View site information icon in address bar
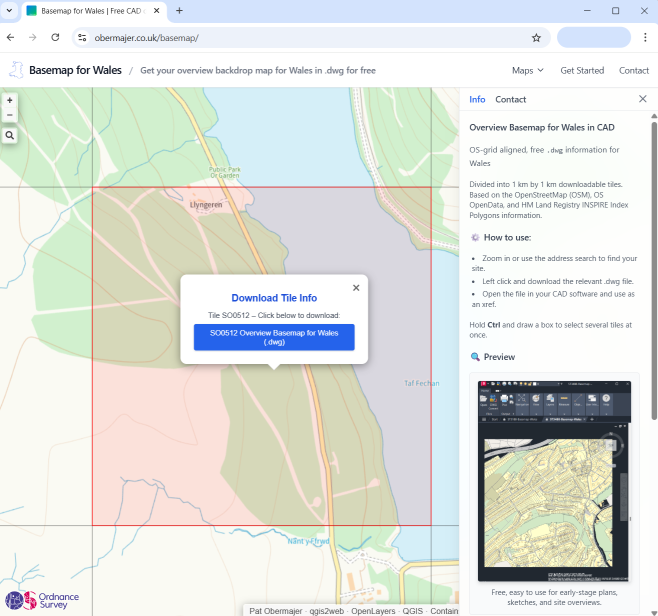The image size is (658, 616). coord(83,37)
